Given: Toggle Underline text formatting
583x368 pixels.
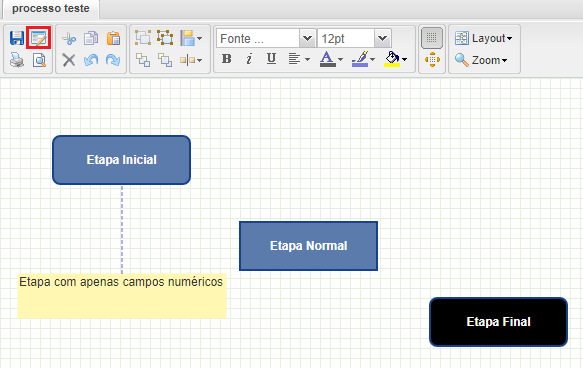Looking at the screenshot, I should (271, 59).
